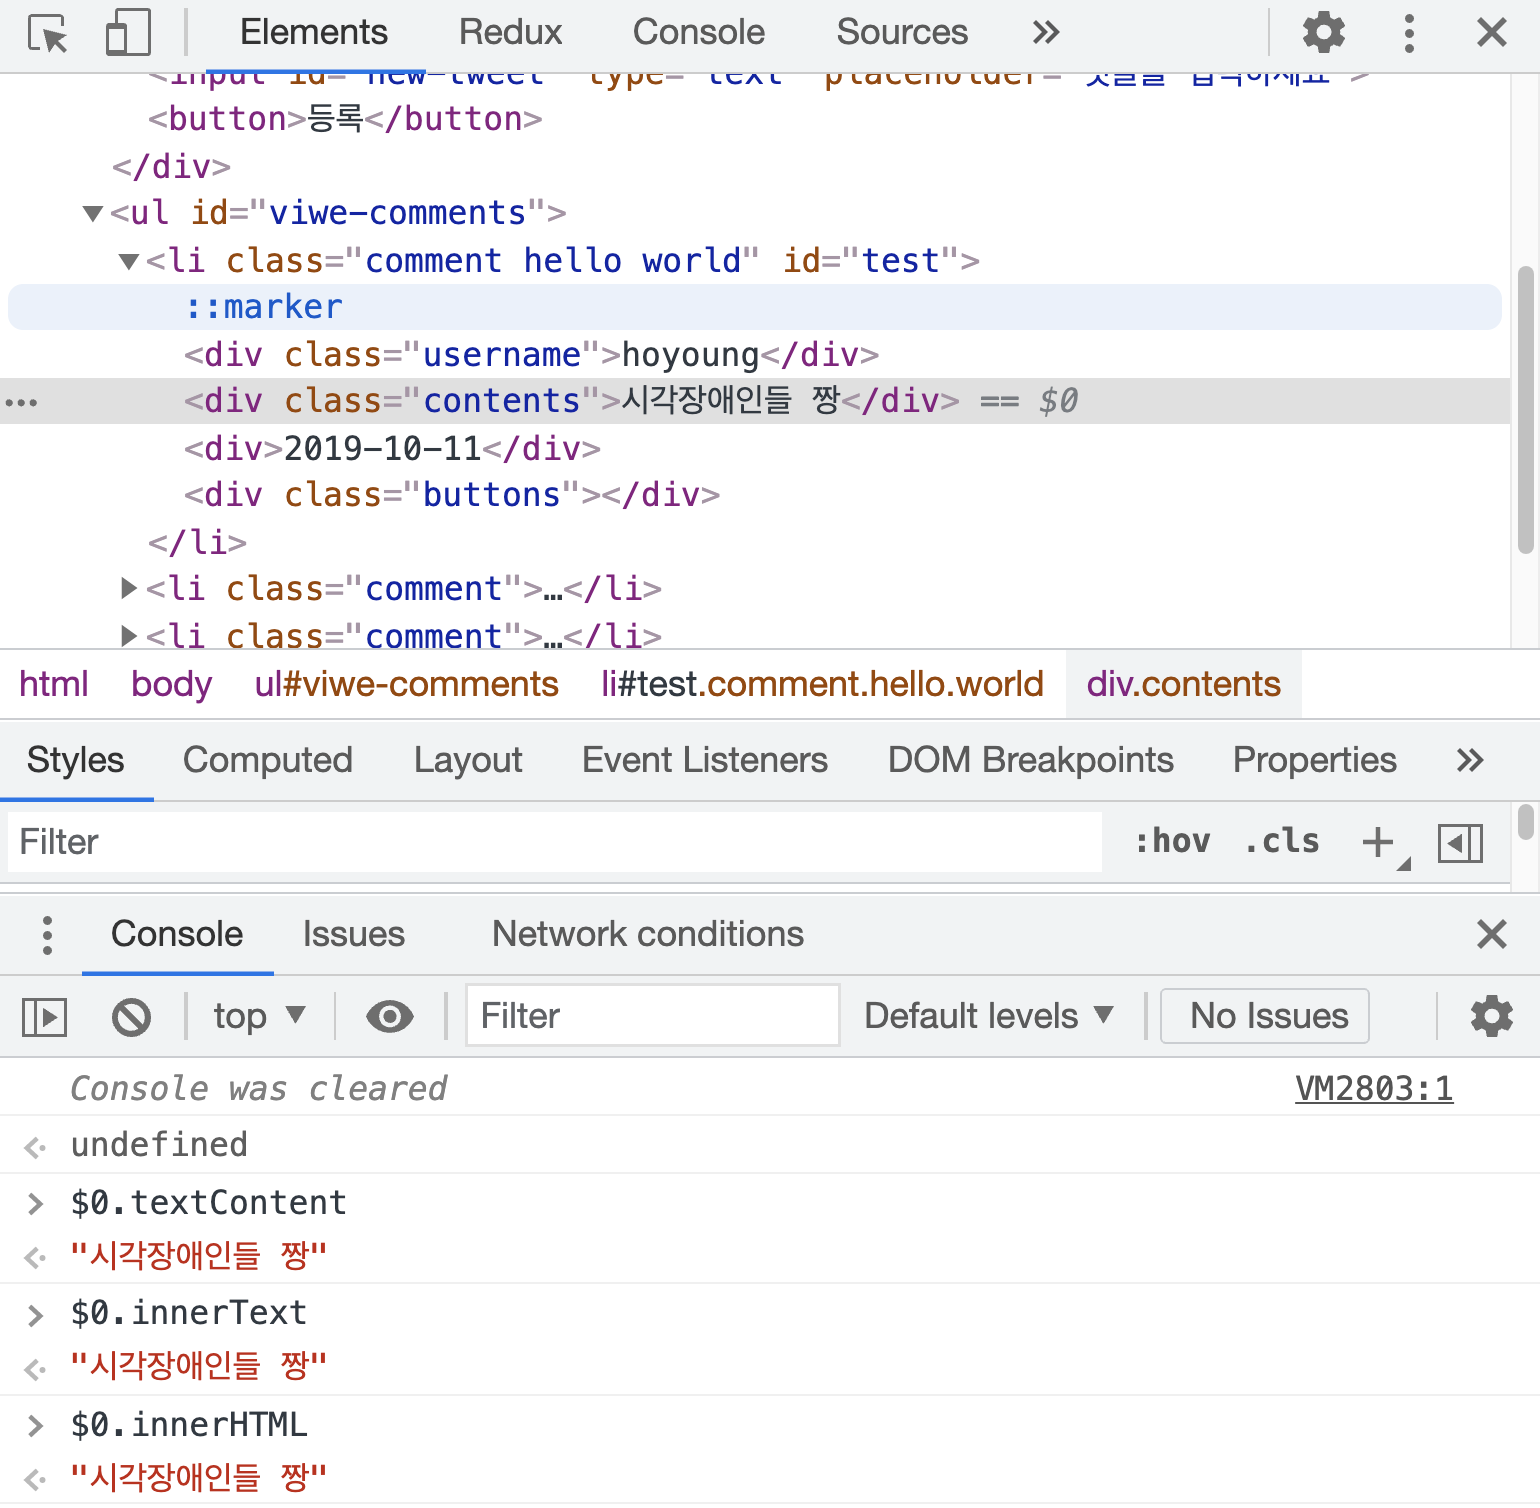The height and width of the screenshot is (1508, 1540).
Task: Click the $0.textContent console entry
Action: click(x=209, y=1202)
